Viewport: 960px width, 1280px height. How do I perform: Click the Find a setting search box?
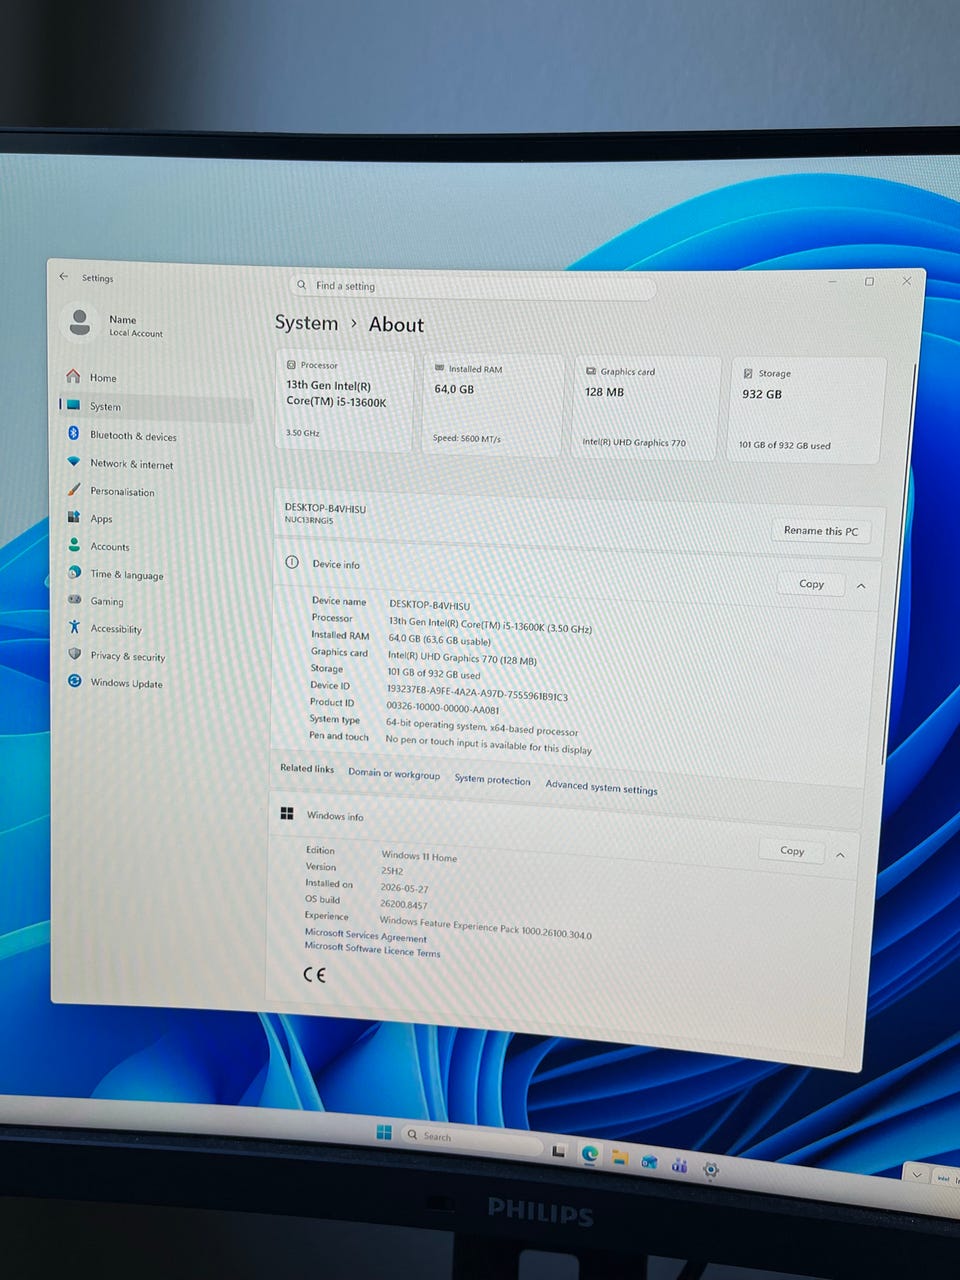click(473, 287)
